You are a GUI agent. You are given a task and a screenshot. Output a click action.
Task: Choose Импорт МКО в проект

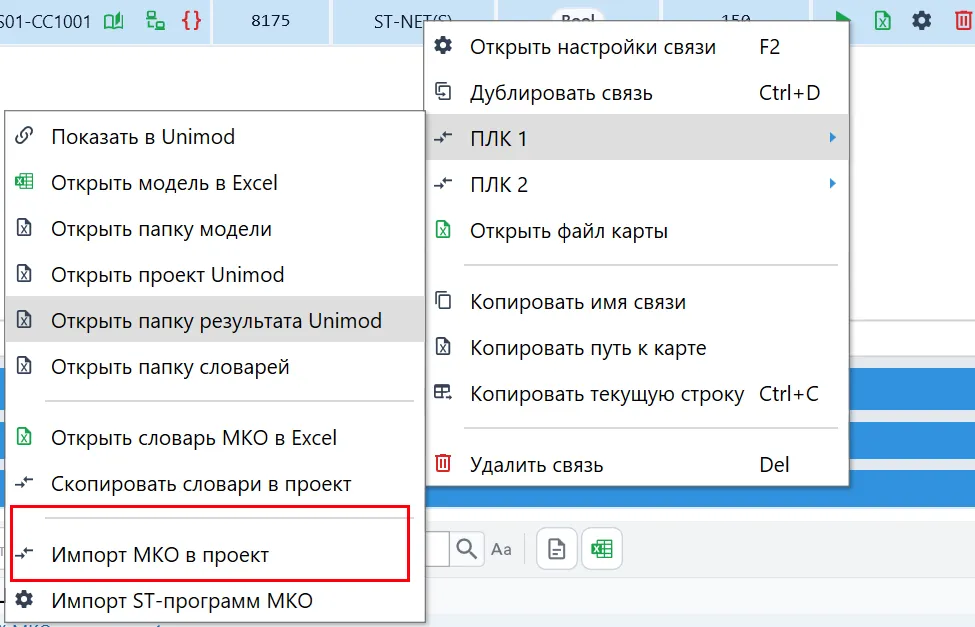215,554
